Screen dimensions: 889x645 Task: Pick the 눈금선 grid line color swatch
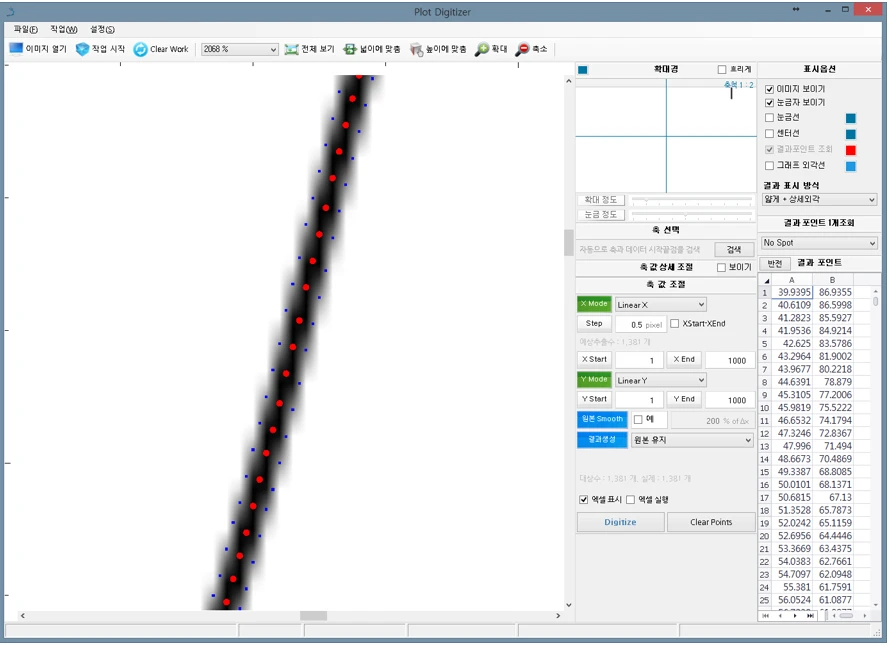click(x=850, y=118)
